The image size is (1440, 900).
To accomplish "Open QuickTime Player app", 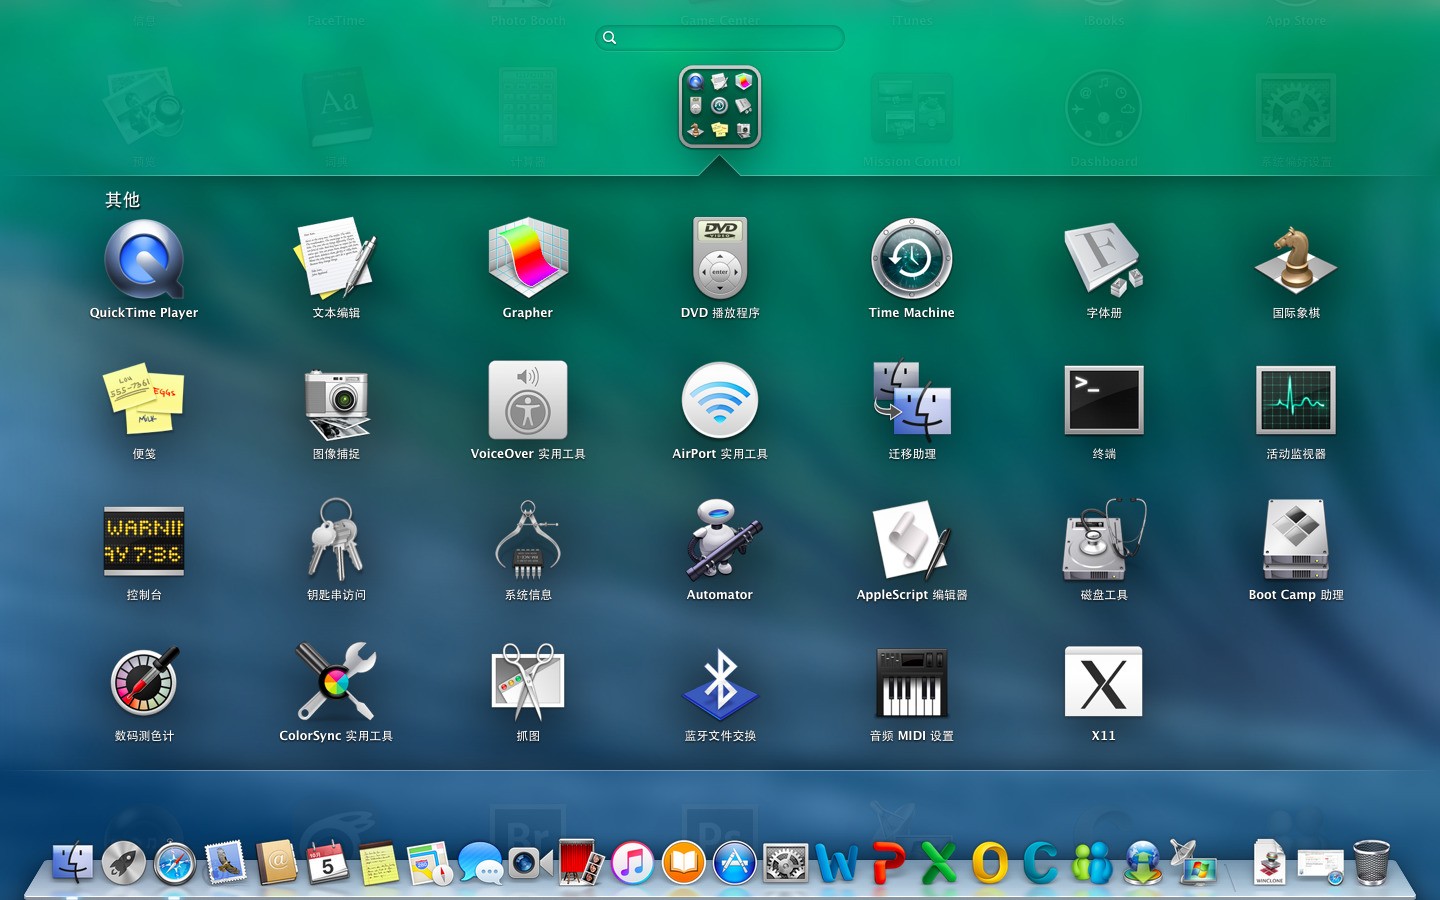I will (144, 260).
